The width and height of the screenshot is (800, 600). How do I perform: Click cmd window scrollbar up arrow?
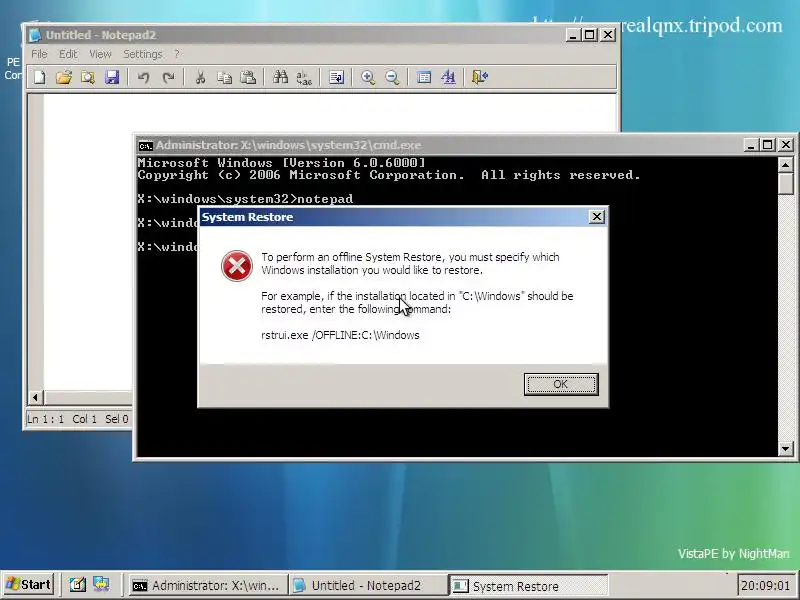click(786, 164)
